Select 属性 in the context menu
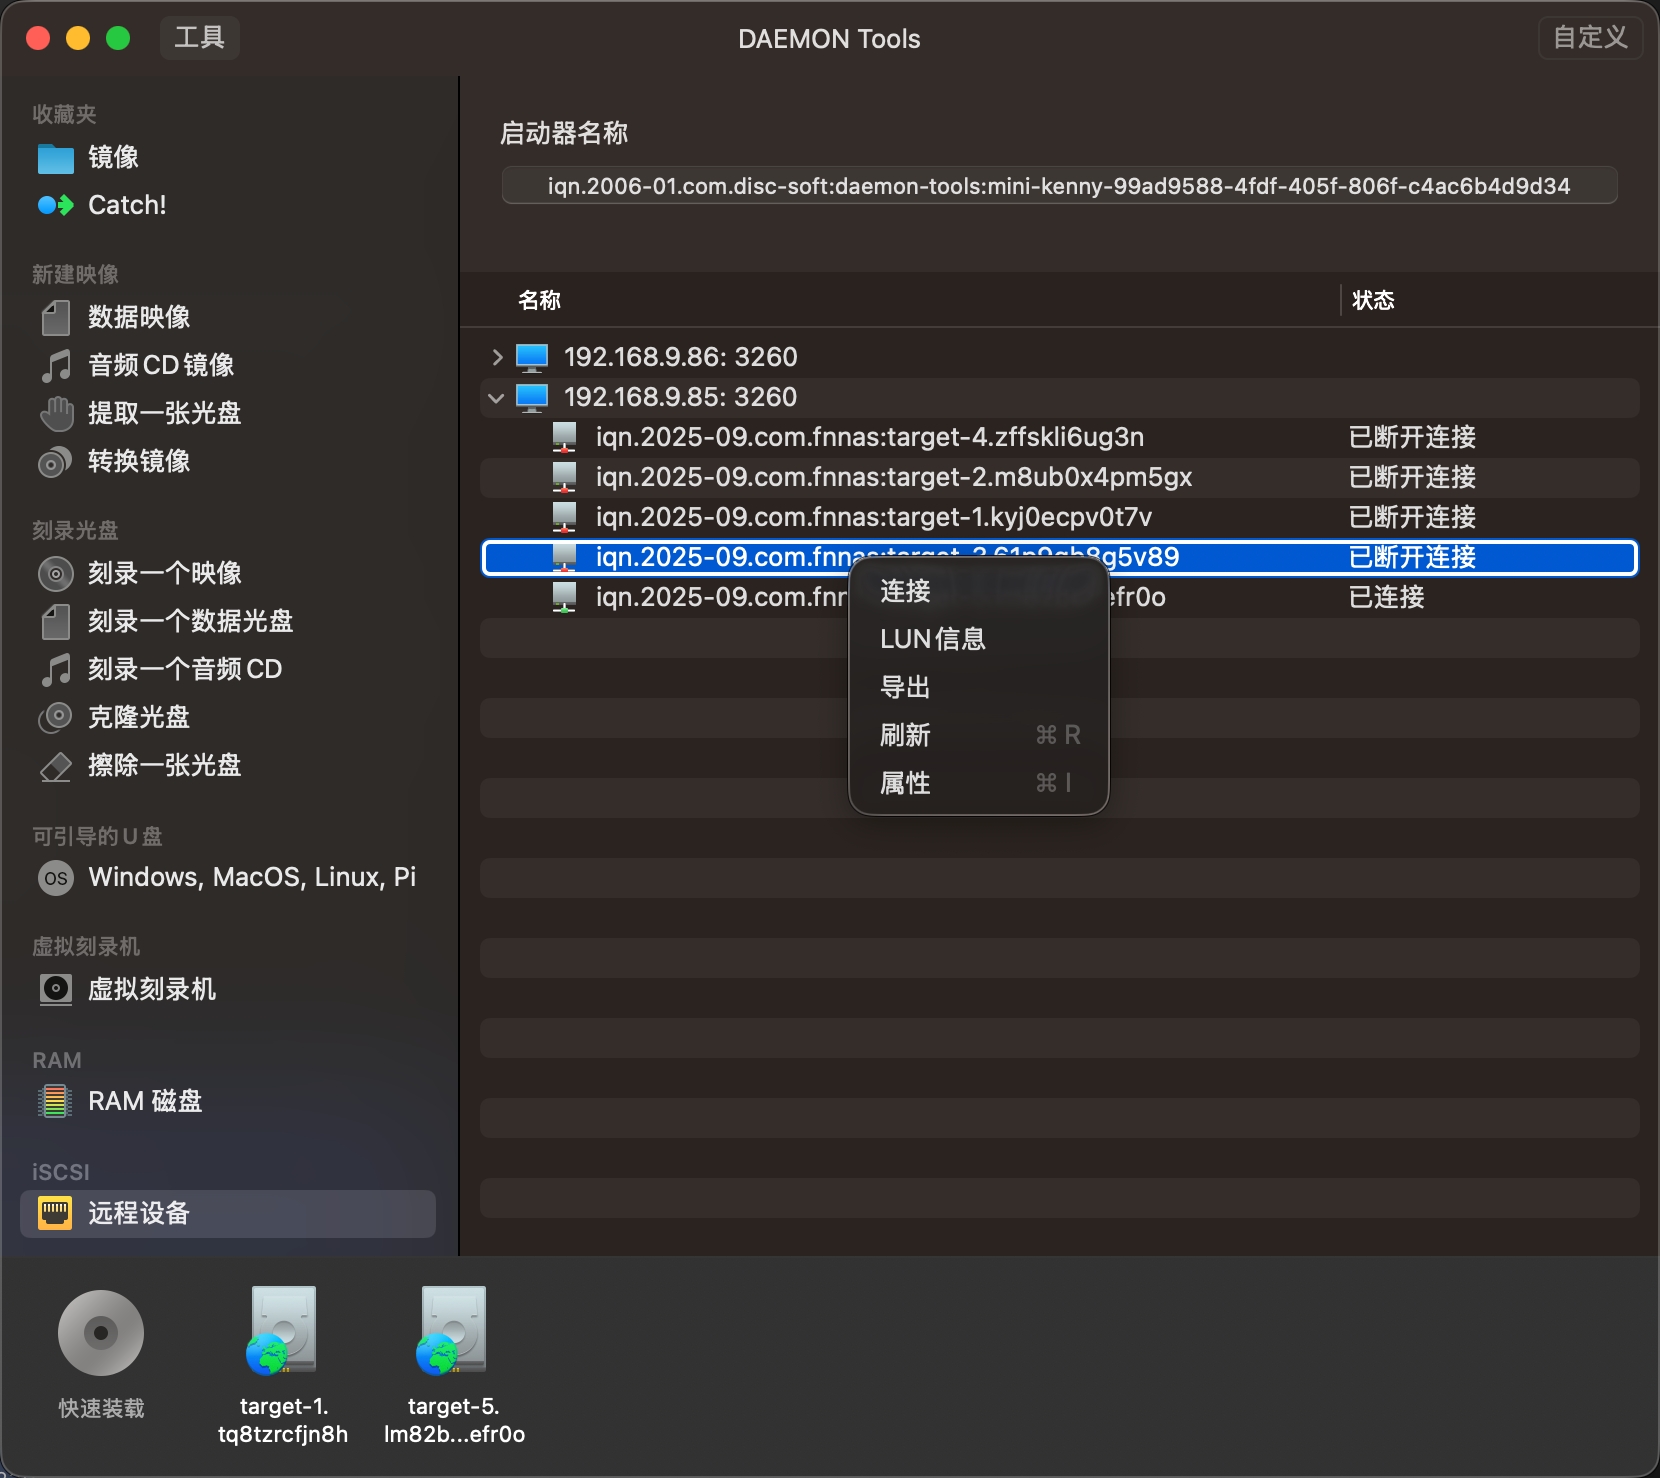This screenshot has width=1660, height=1478. click(905, 783)
